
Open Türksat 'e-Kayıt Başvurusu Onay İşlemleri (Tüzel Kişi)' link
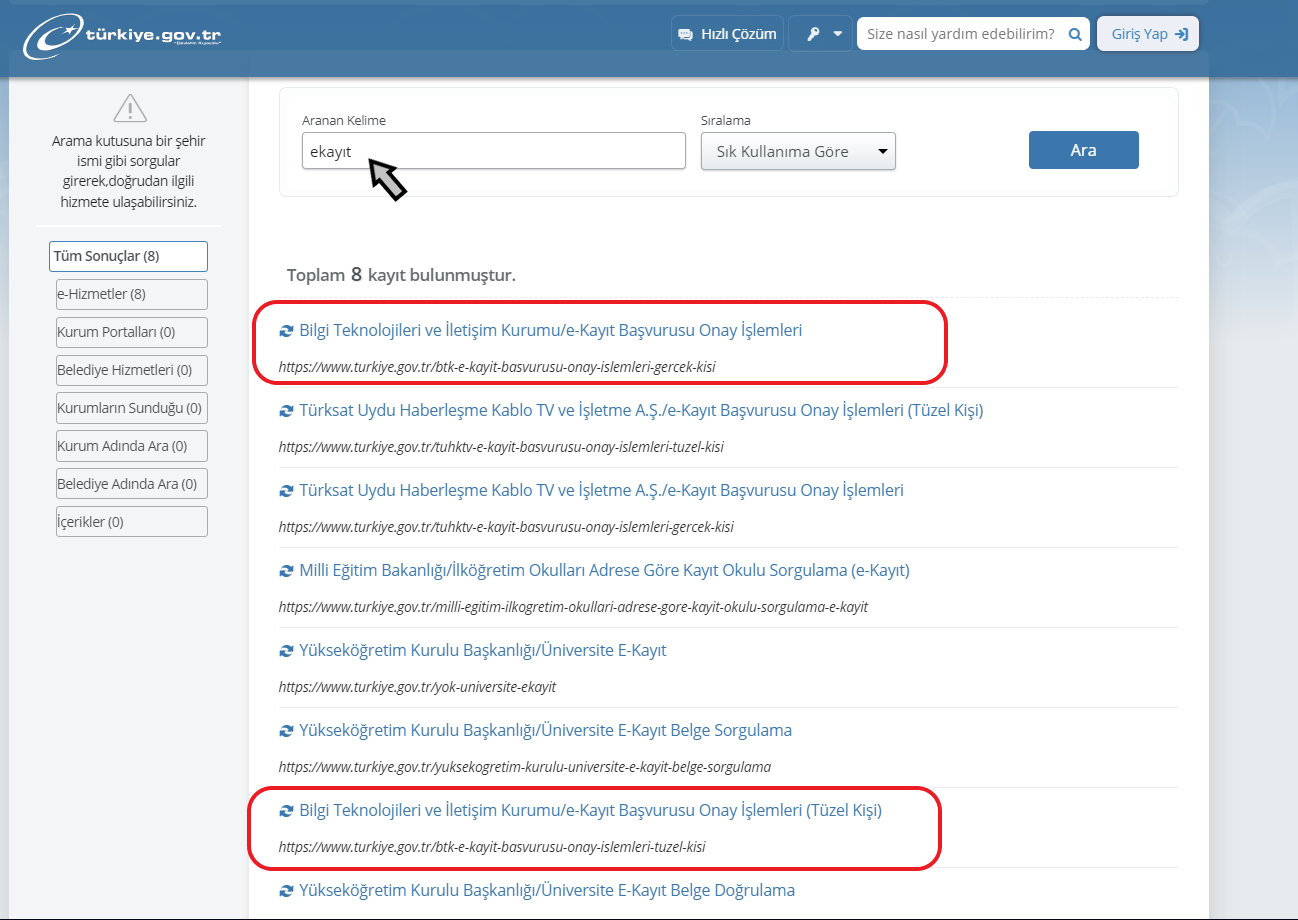pos(641,410)
